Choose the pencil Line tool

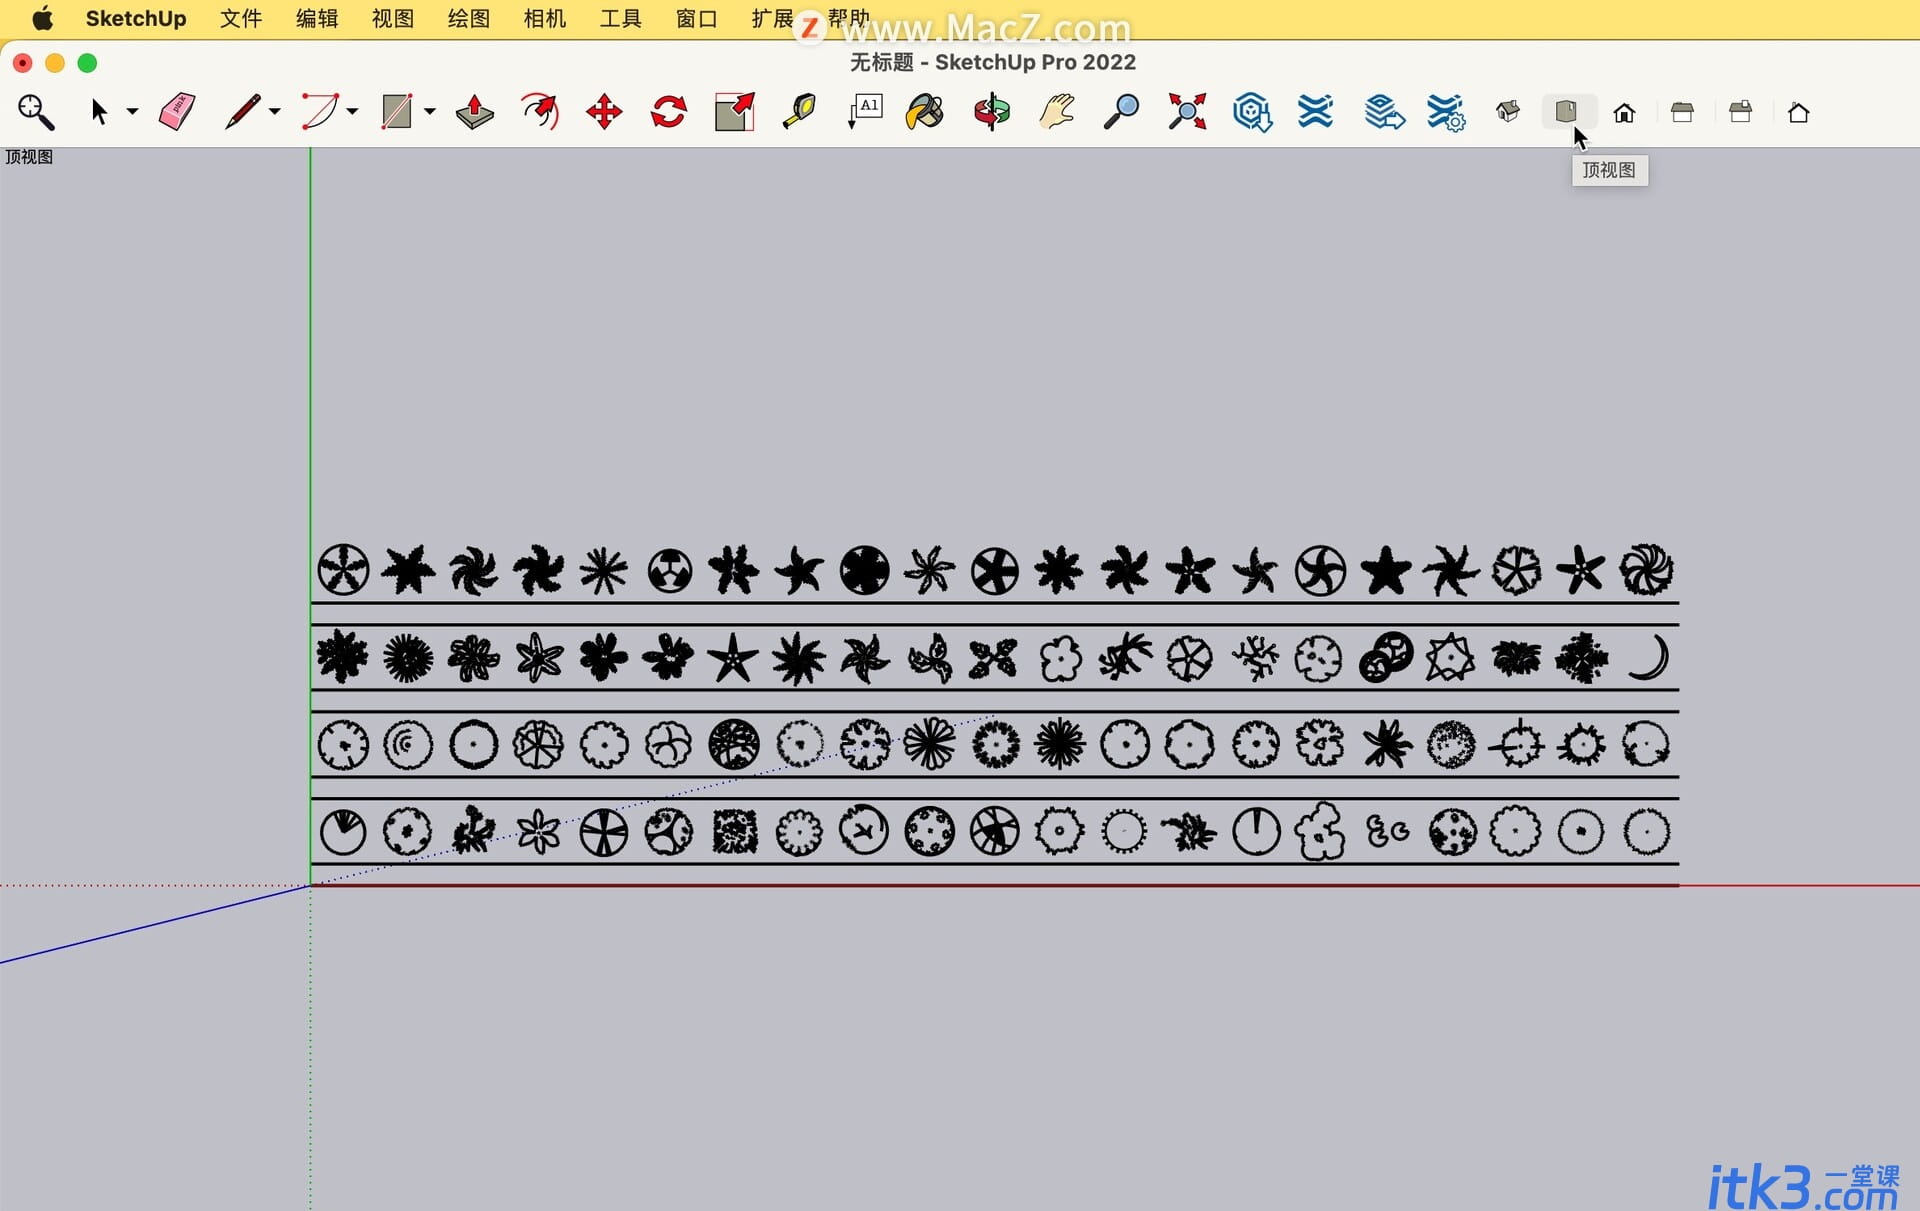(242, 112)
